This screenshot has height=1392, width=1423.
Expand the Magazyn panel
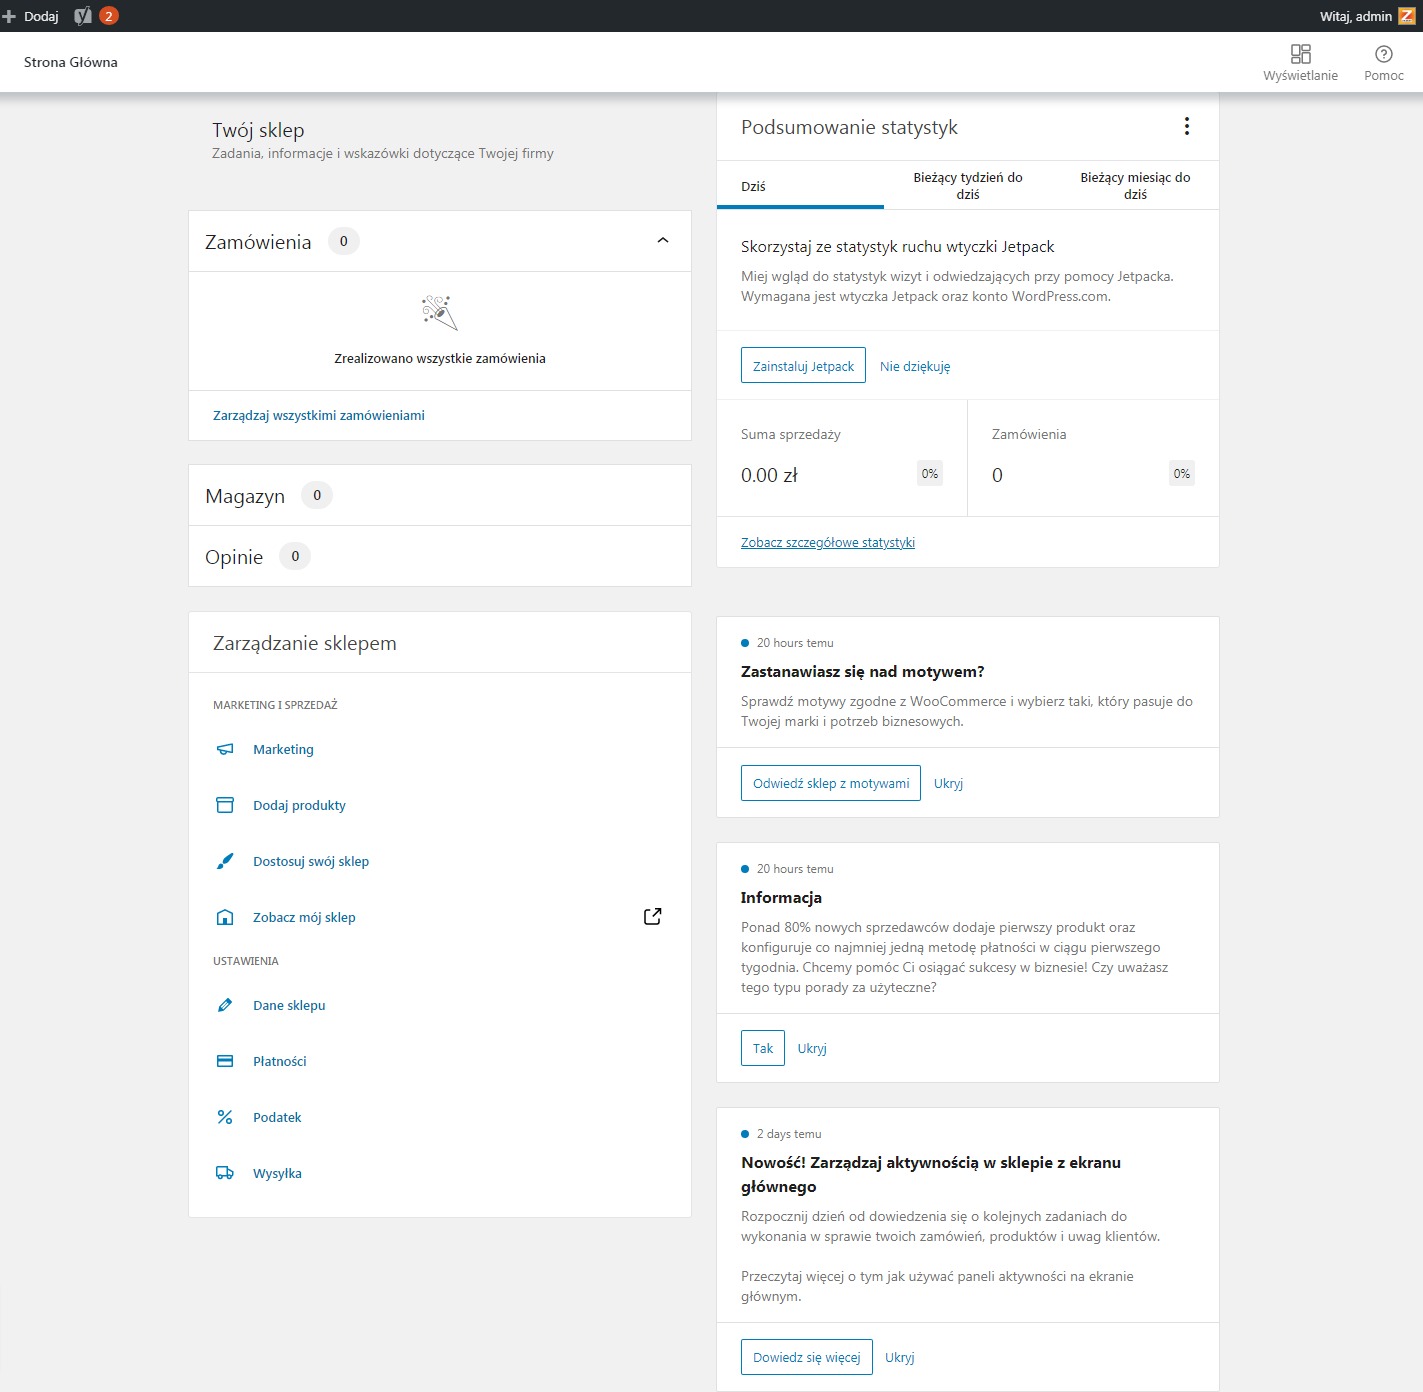pyautogui.click(x=440, y=495)
